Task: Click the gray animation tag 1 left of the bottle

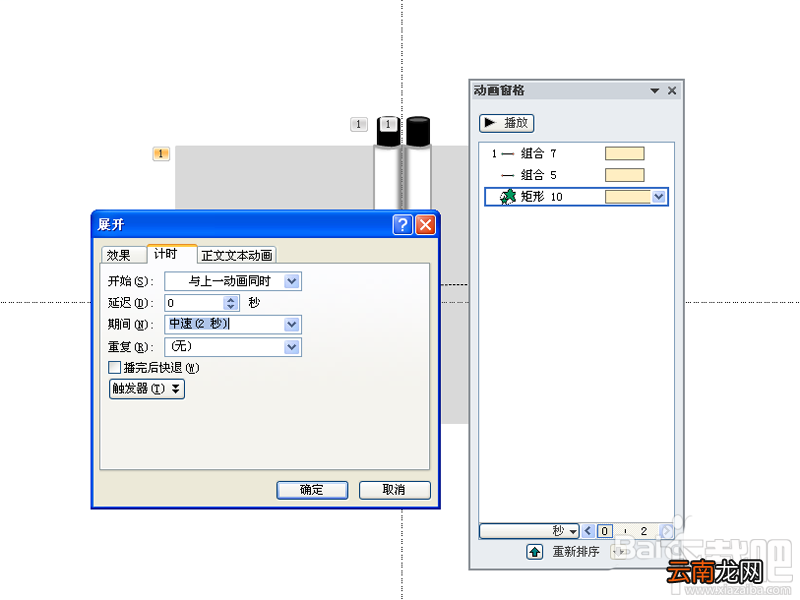Action: pyautogui.click(x=359, y=124)
